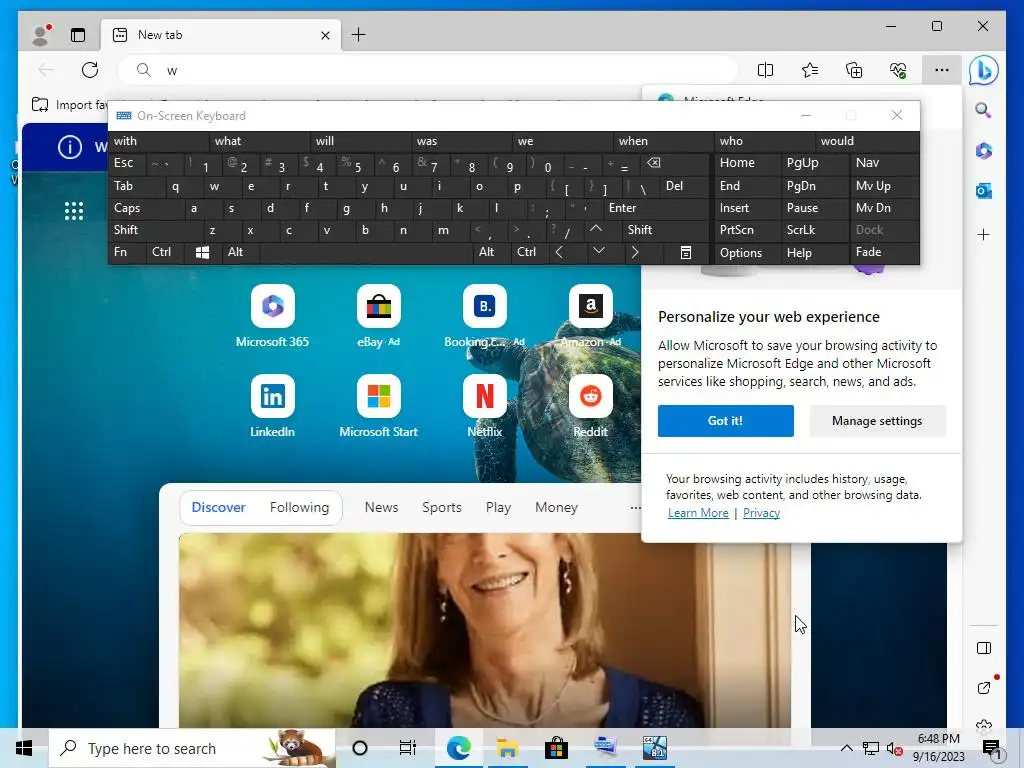Open the app launcher grid icon

(74, 211)
